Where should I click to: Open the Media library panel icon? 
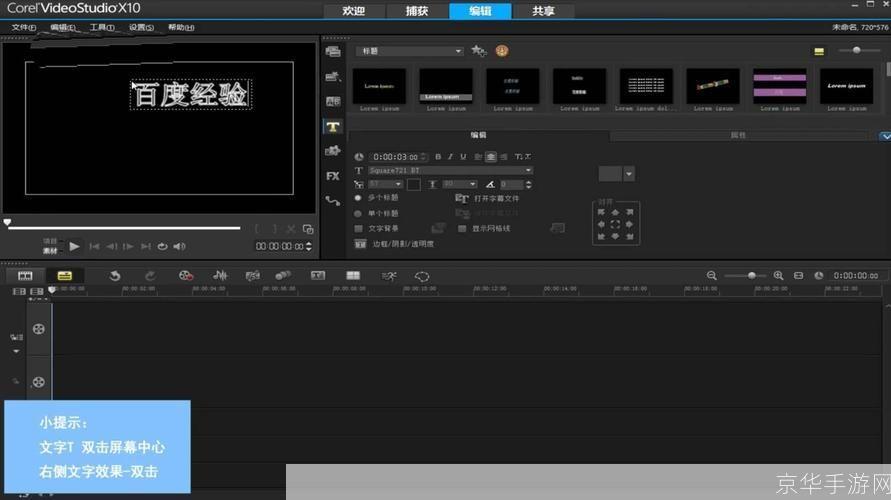pos(333,52)
